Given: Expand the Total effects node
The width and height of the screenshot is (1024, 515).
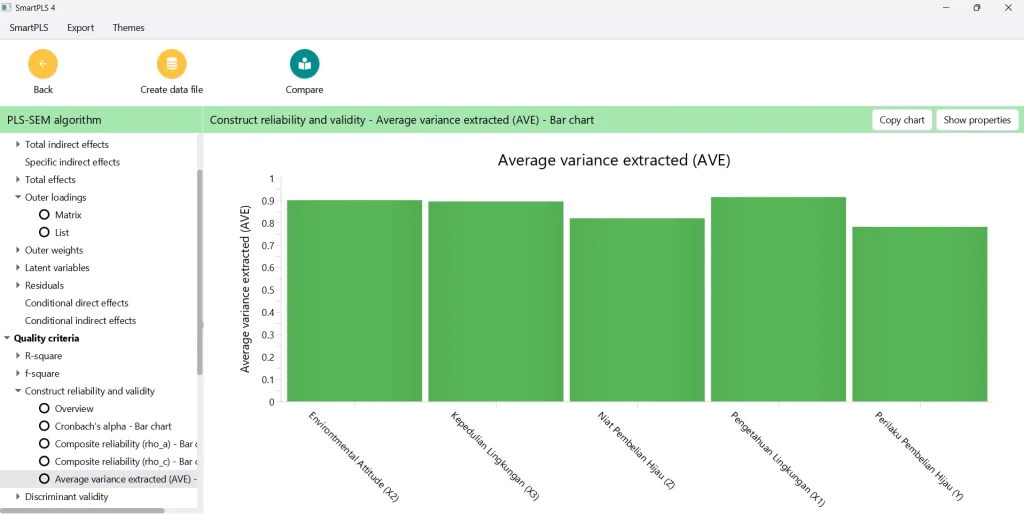Looking at the screenshot, I should 18,179.
